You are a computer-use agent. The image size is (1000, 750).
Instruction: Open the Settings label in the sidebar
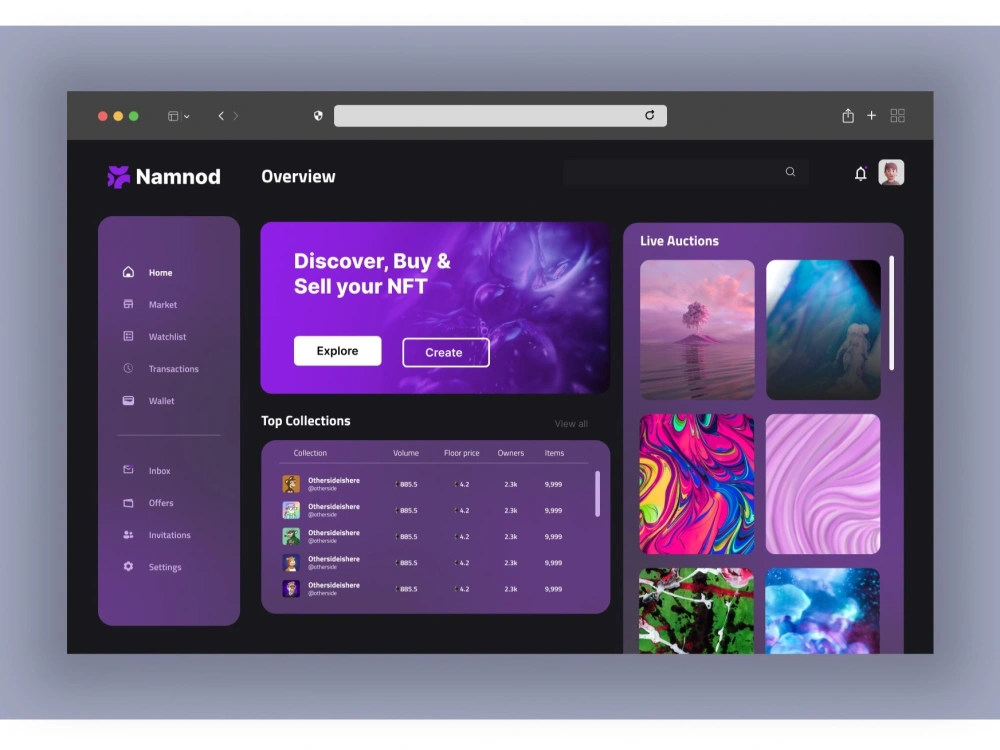pos(165,567)
